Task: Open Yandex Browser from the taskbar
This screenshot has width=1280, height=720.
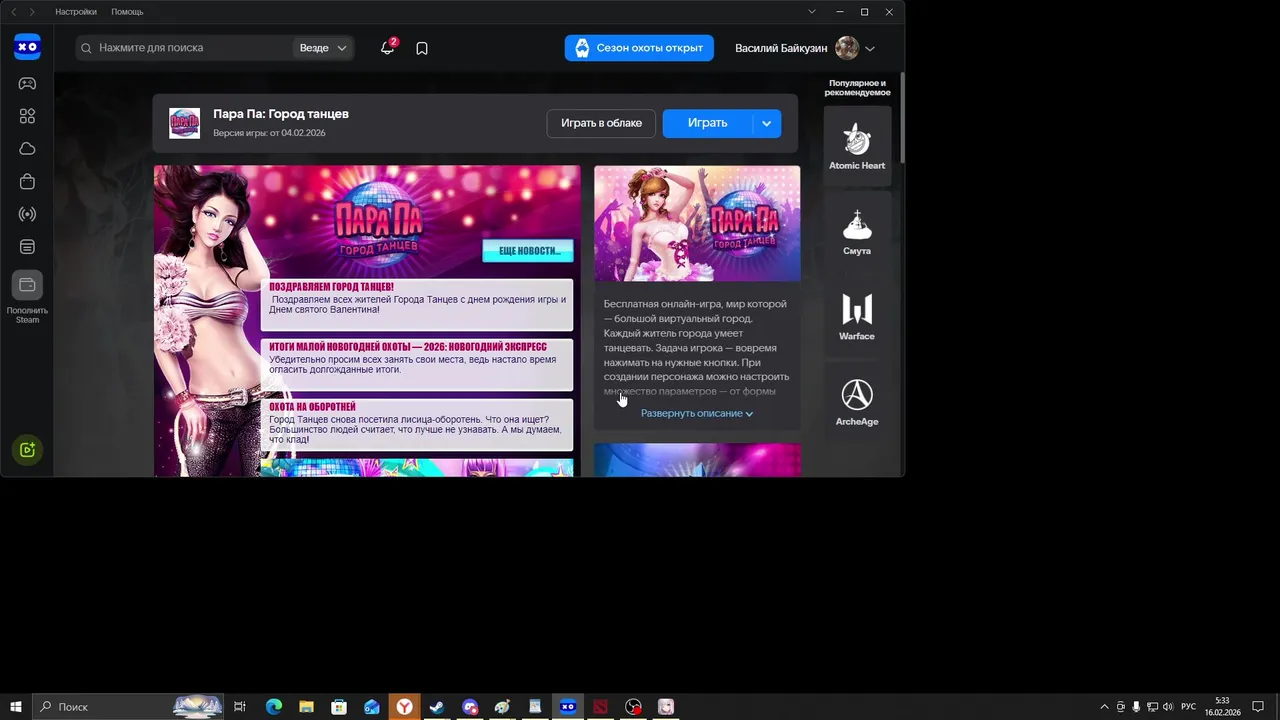Action: coord(404,707)
